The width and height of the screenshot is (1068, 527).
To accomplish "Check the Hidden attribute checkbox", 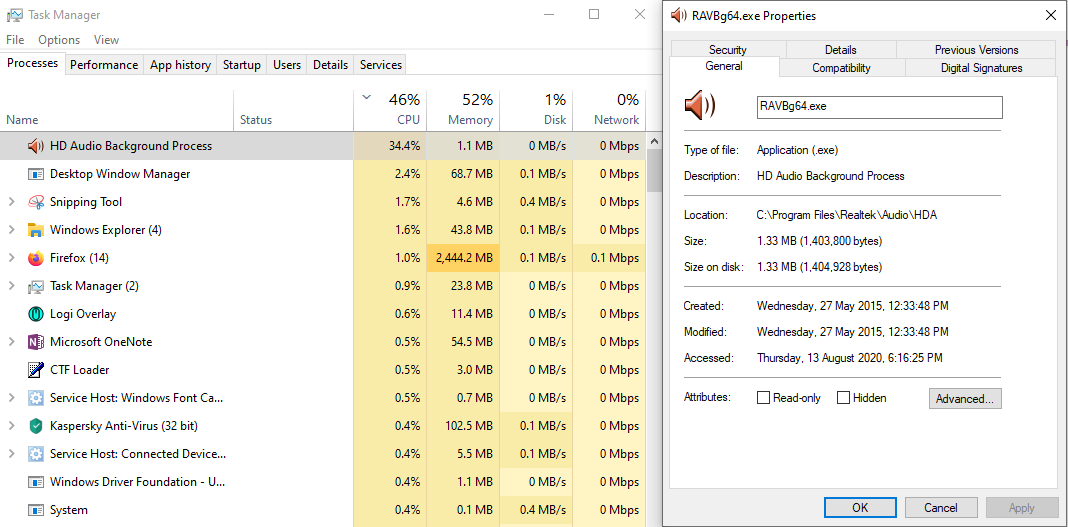I will [843, 398].
